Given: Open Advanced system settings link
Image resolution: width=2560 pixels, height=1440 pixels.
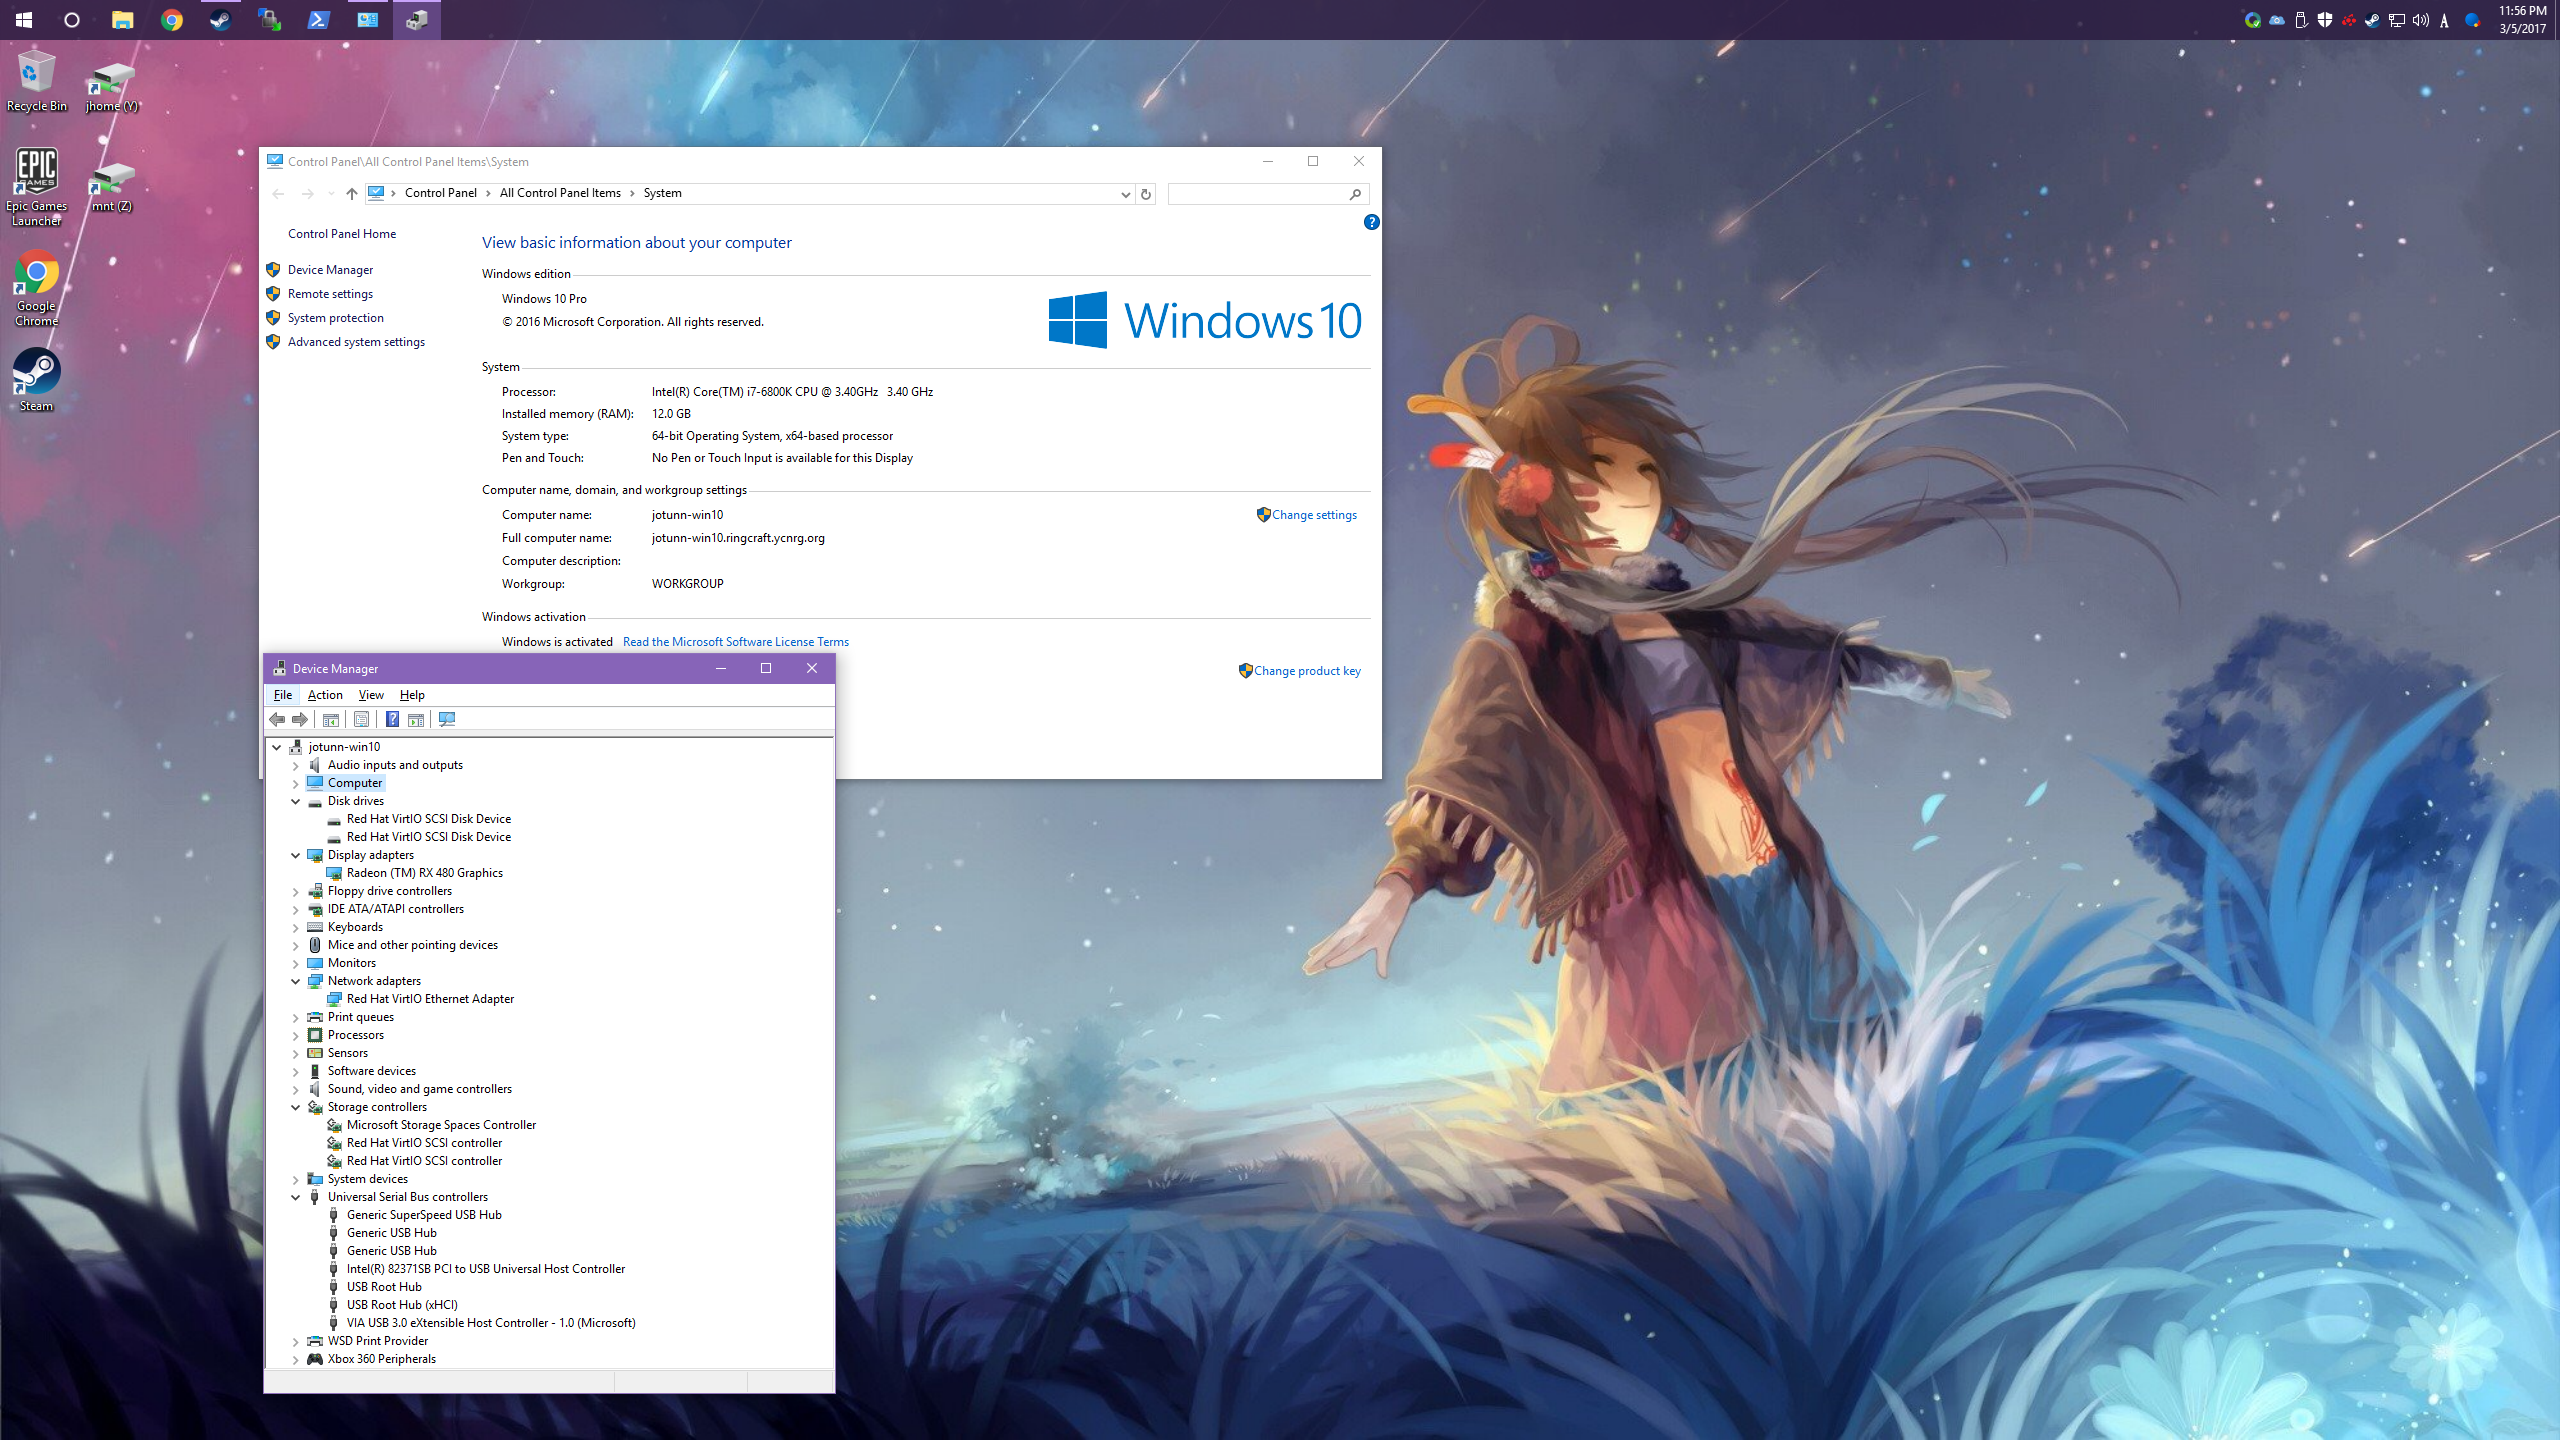Looking at the screenshot, I should [x=356, y=342].
